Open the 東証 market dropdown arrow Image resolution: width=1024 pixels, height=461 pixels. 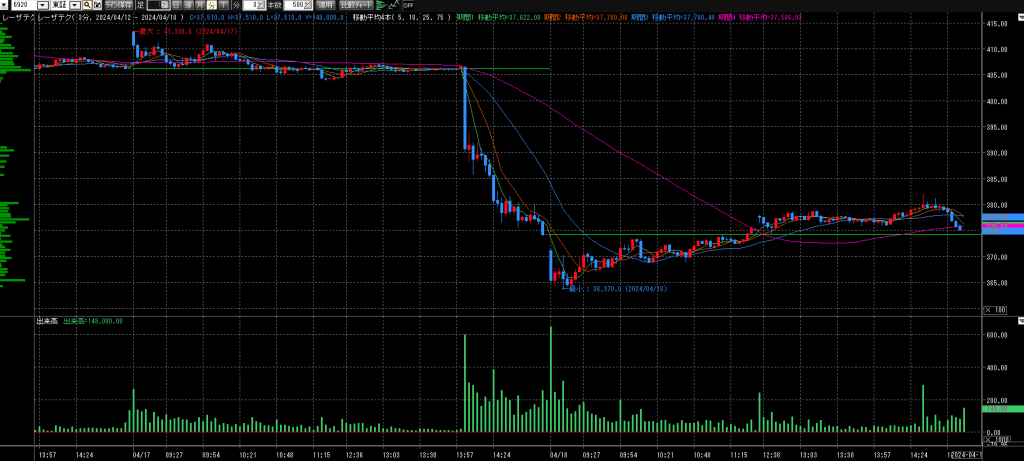74,5
